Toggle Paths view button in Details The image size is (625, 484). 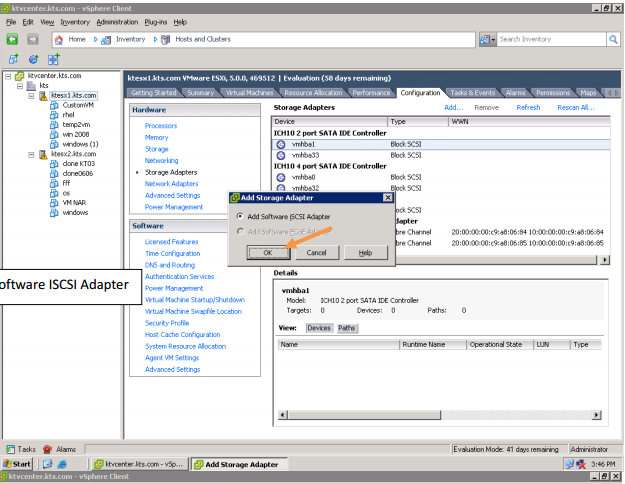pos(347,328)
